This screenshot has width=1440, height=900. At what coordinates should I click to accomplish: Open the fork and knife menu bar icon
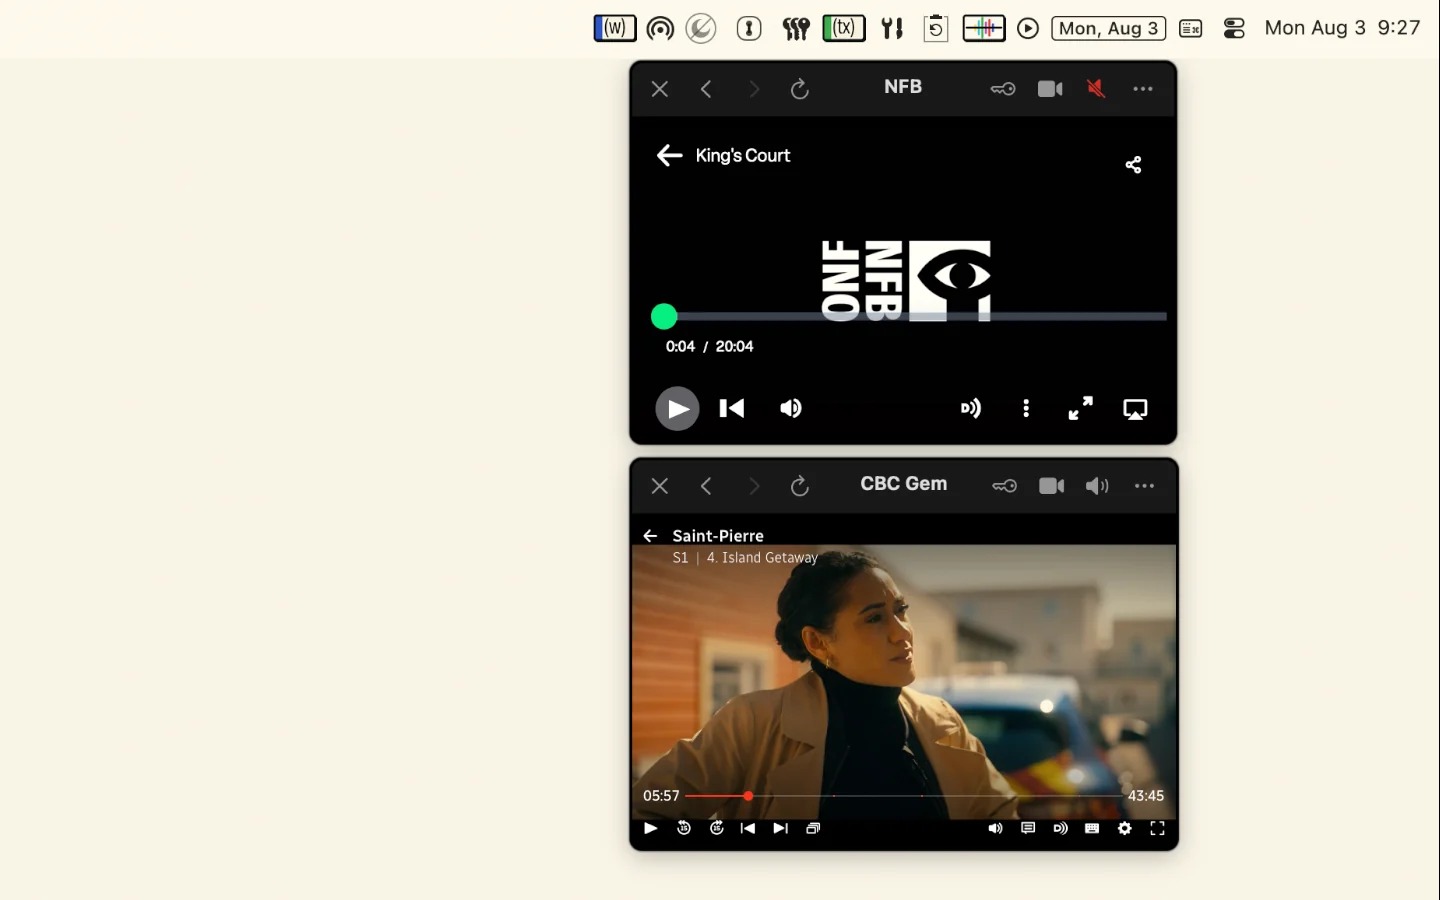892,28
